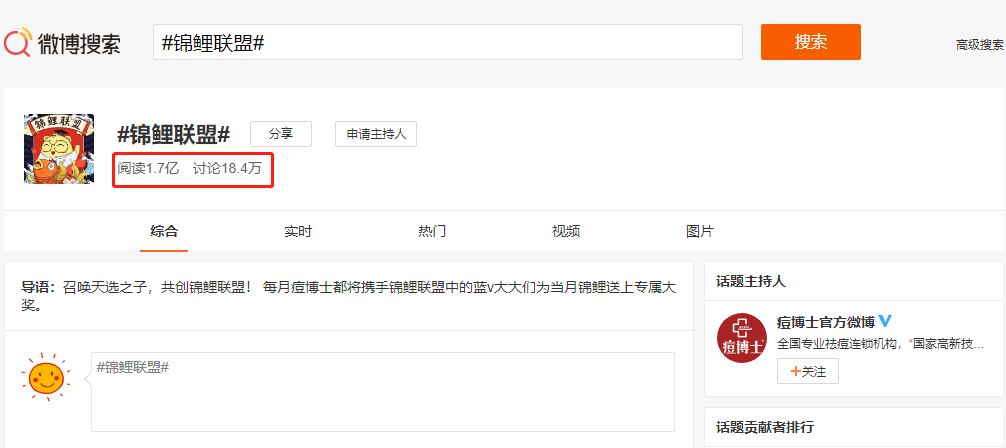The height and width of the screenshot is (448, 1006).
Task: Click the 导语 introduction paragraph
Action: click(x=349, y=296)
